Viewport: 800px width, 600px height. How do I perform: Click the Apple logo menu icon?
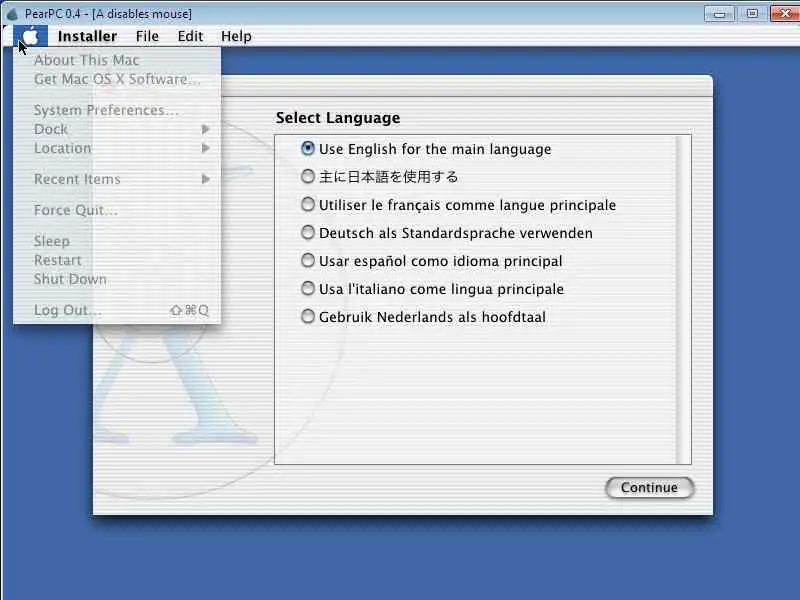(31, 36)
